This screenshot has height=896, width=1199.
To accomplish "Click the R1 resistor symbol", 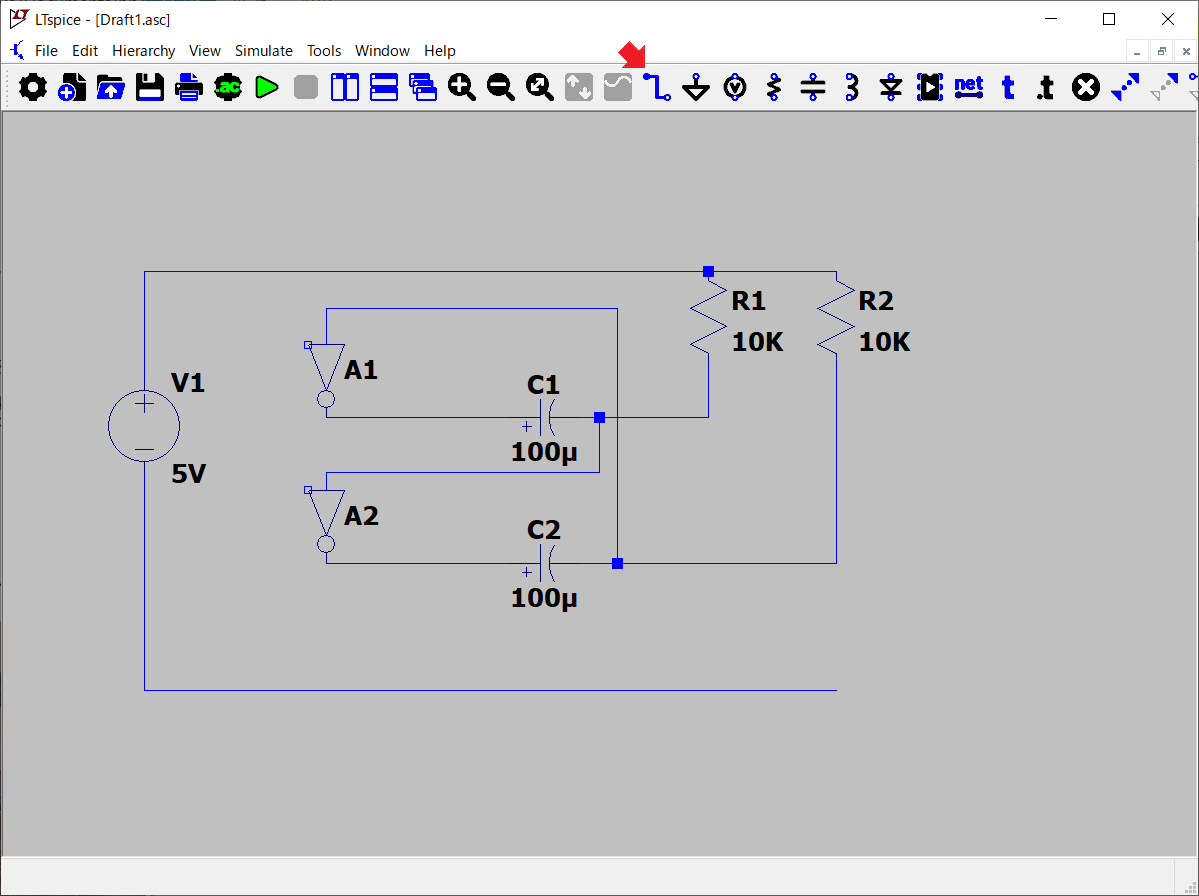I will pos(708,317).
